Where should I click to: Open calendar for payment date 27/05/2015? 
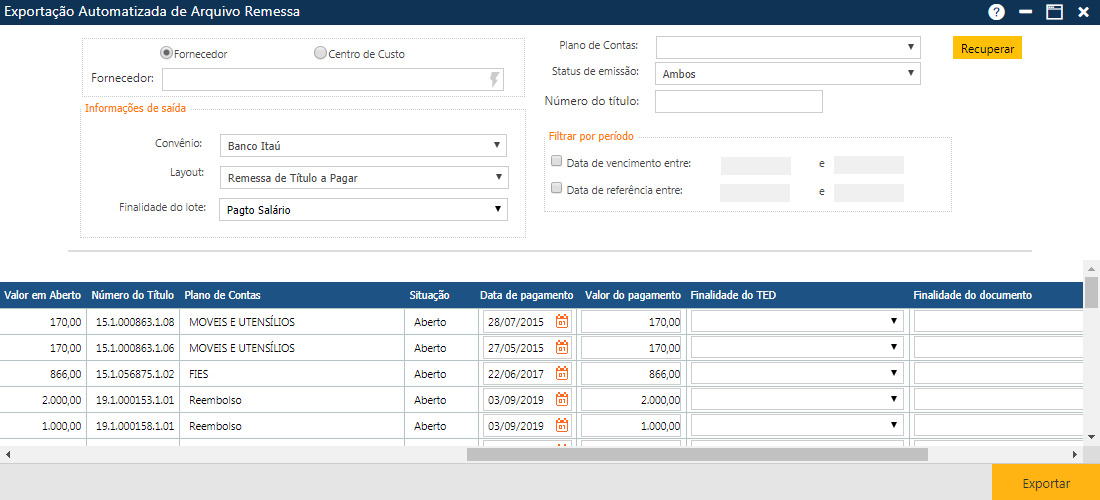coord(562,348)
